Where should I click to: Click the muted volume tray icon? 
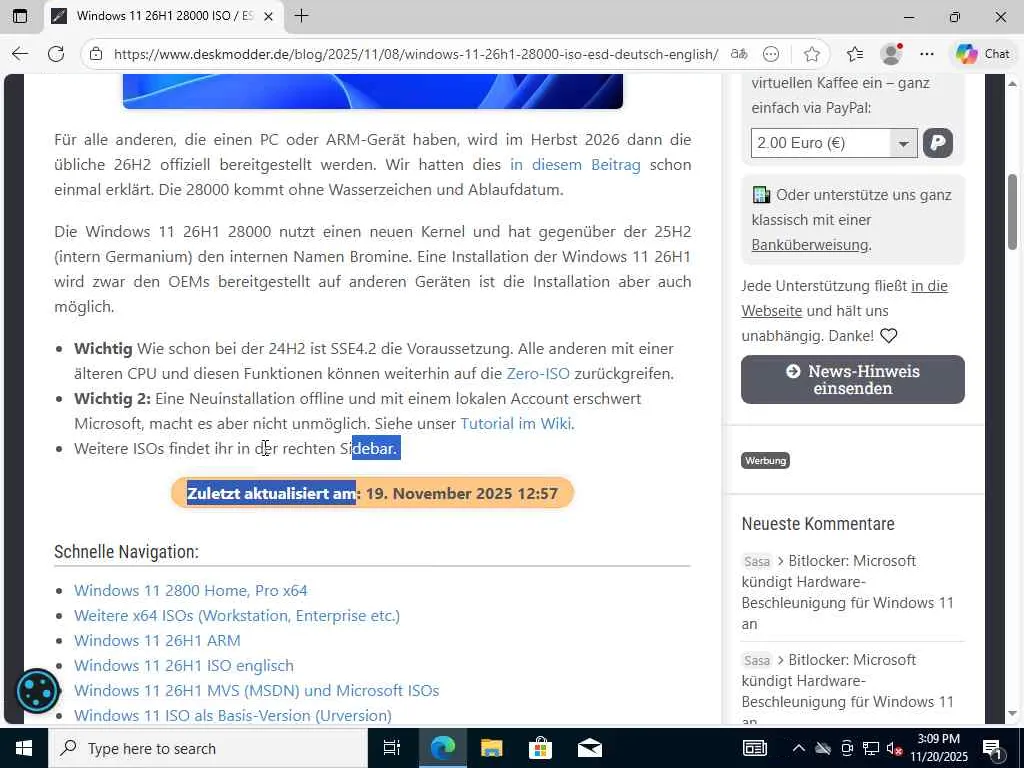point(893,748)
